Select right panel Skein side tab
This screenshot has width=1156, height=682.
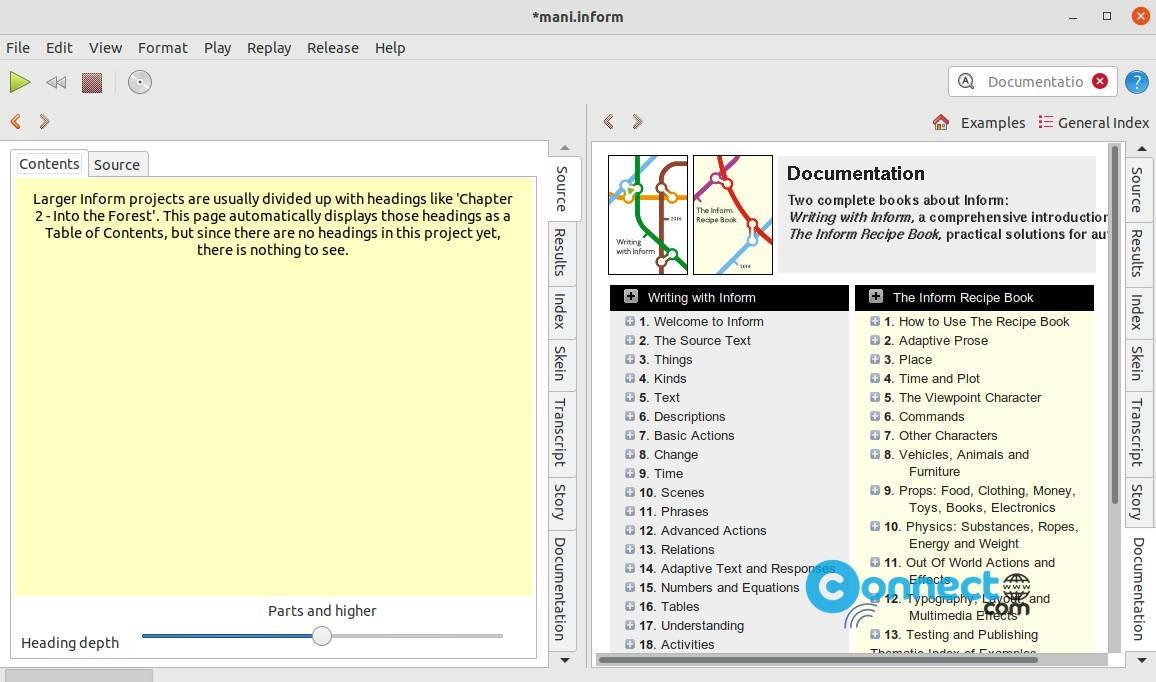[x=1137, y=363]
